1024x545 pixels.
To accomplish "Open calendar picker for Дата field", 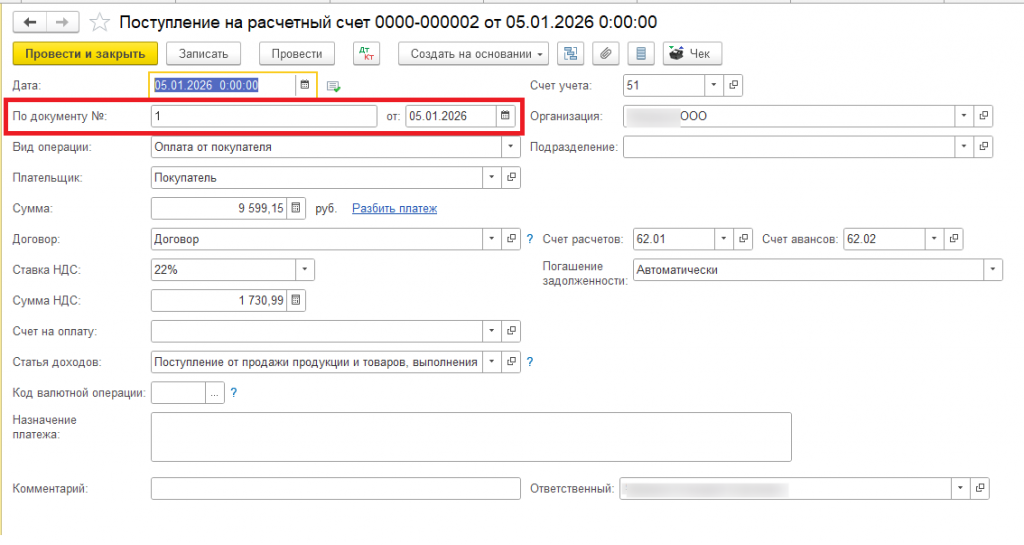I will (304, 85).
